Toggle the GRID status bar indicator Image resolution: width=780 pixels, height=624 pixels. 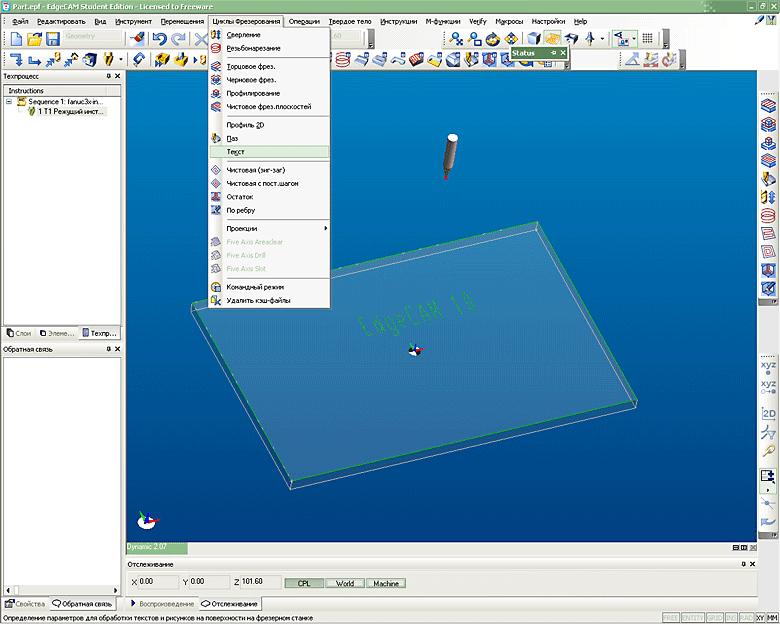point(715,618)
